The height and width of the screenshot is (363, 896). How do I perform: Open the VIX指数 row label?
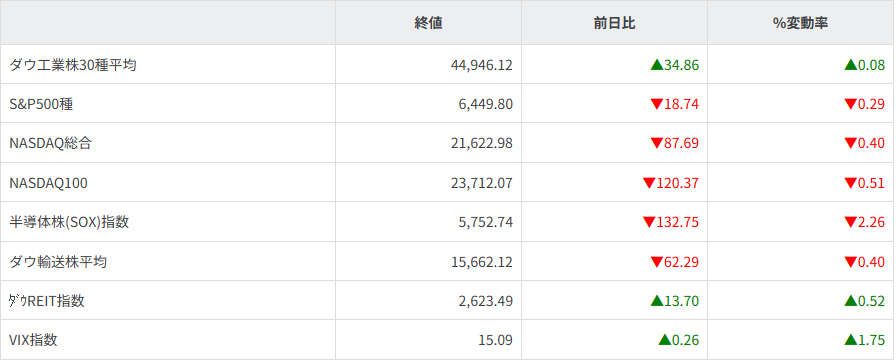coord(34,340)
